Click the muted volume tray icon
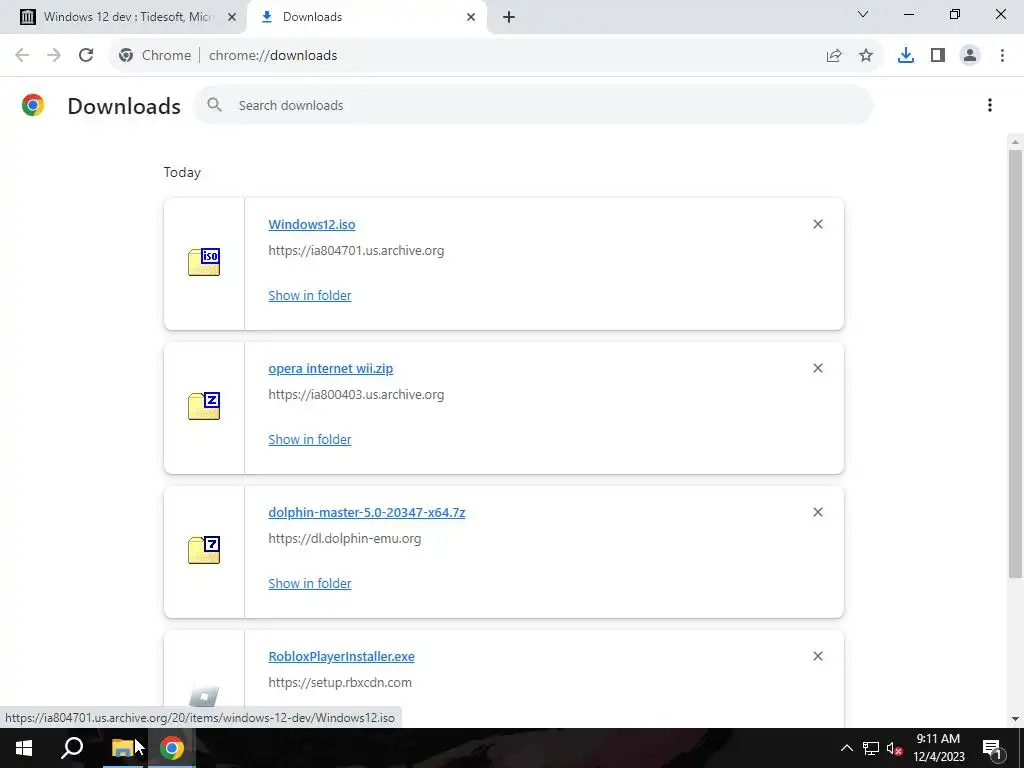This screenshot has height=768, width=1024. click(x=894, y=748)
